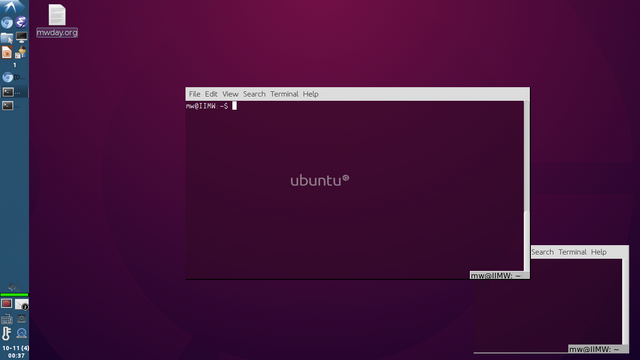The image size is (640, 360).
Task: Click the screenshot camera tray icon
Action: click(x=22, y=318)
